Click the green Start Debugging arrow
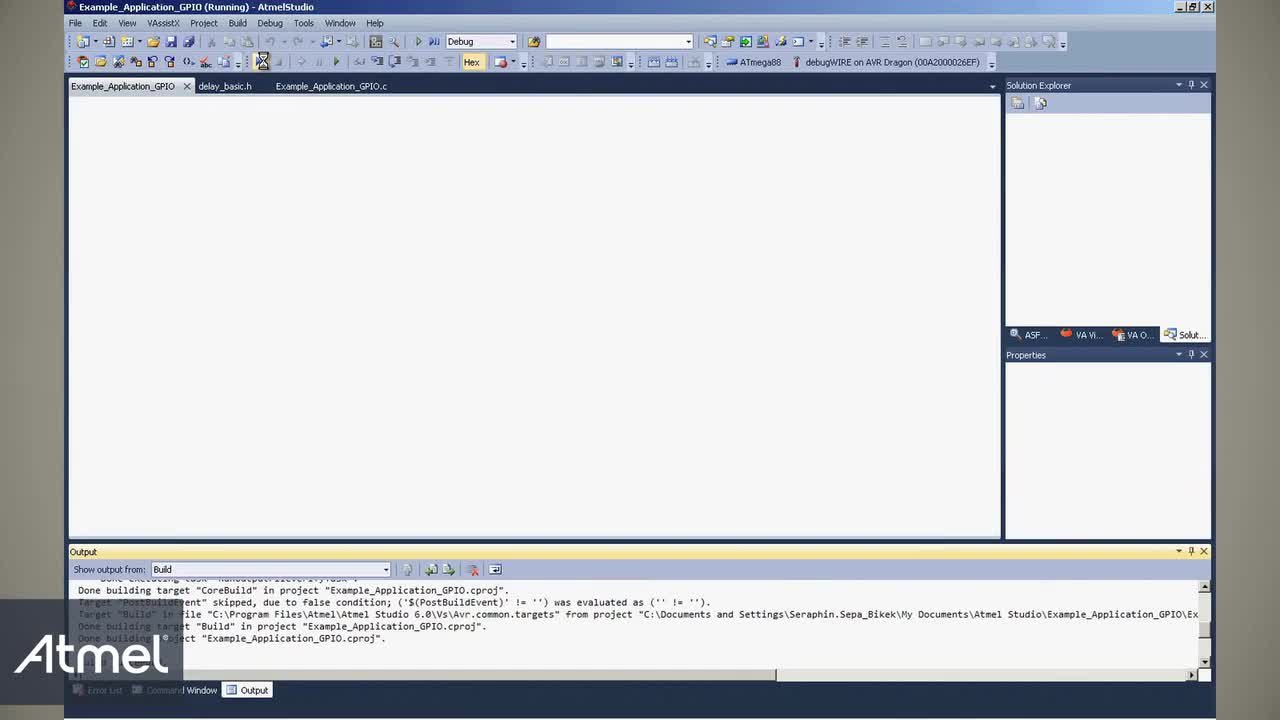Screen dimensions: 1280x720 [x=418, y=42]
